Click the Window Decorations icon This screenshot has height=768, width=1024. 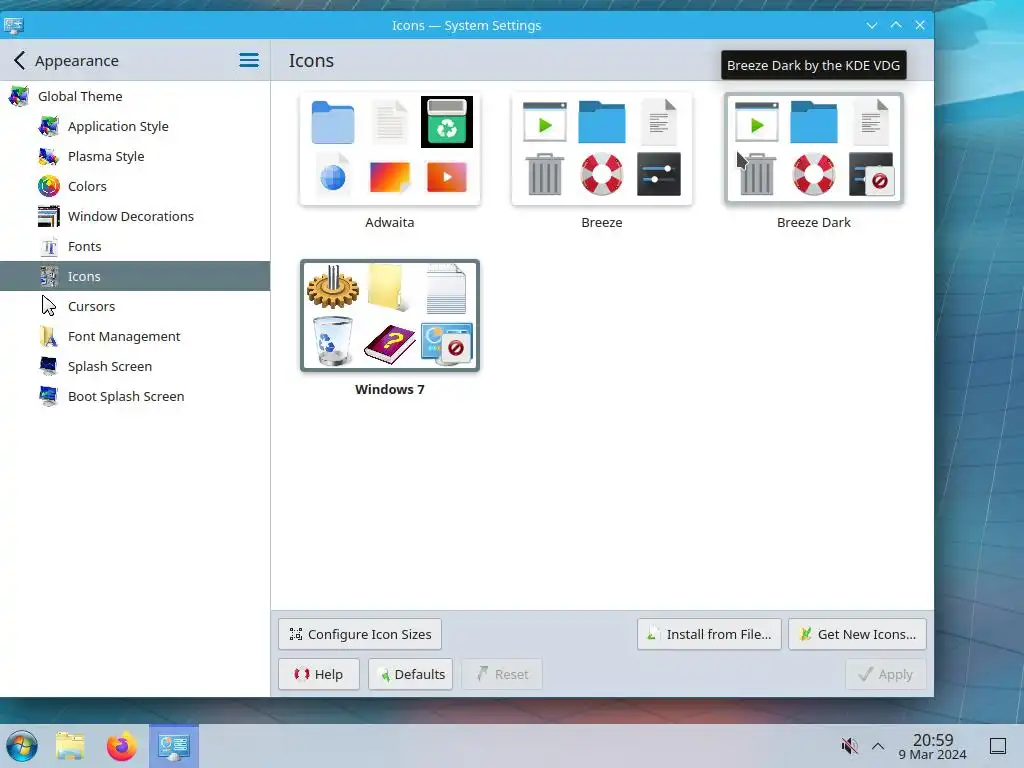coord(48,216)
